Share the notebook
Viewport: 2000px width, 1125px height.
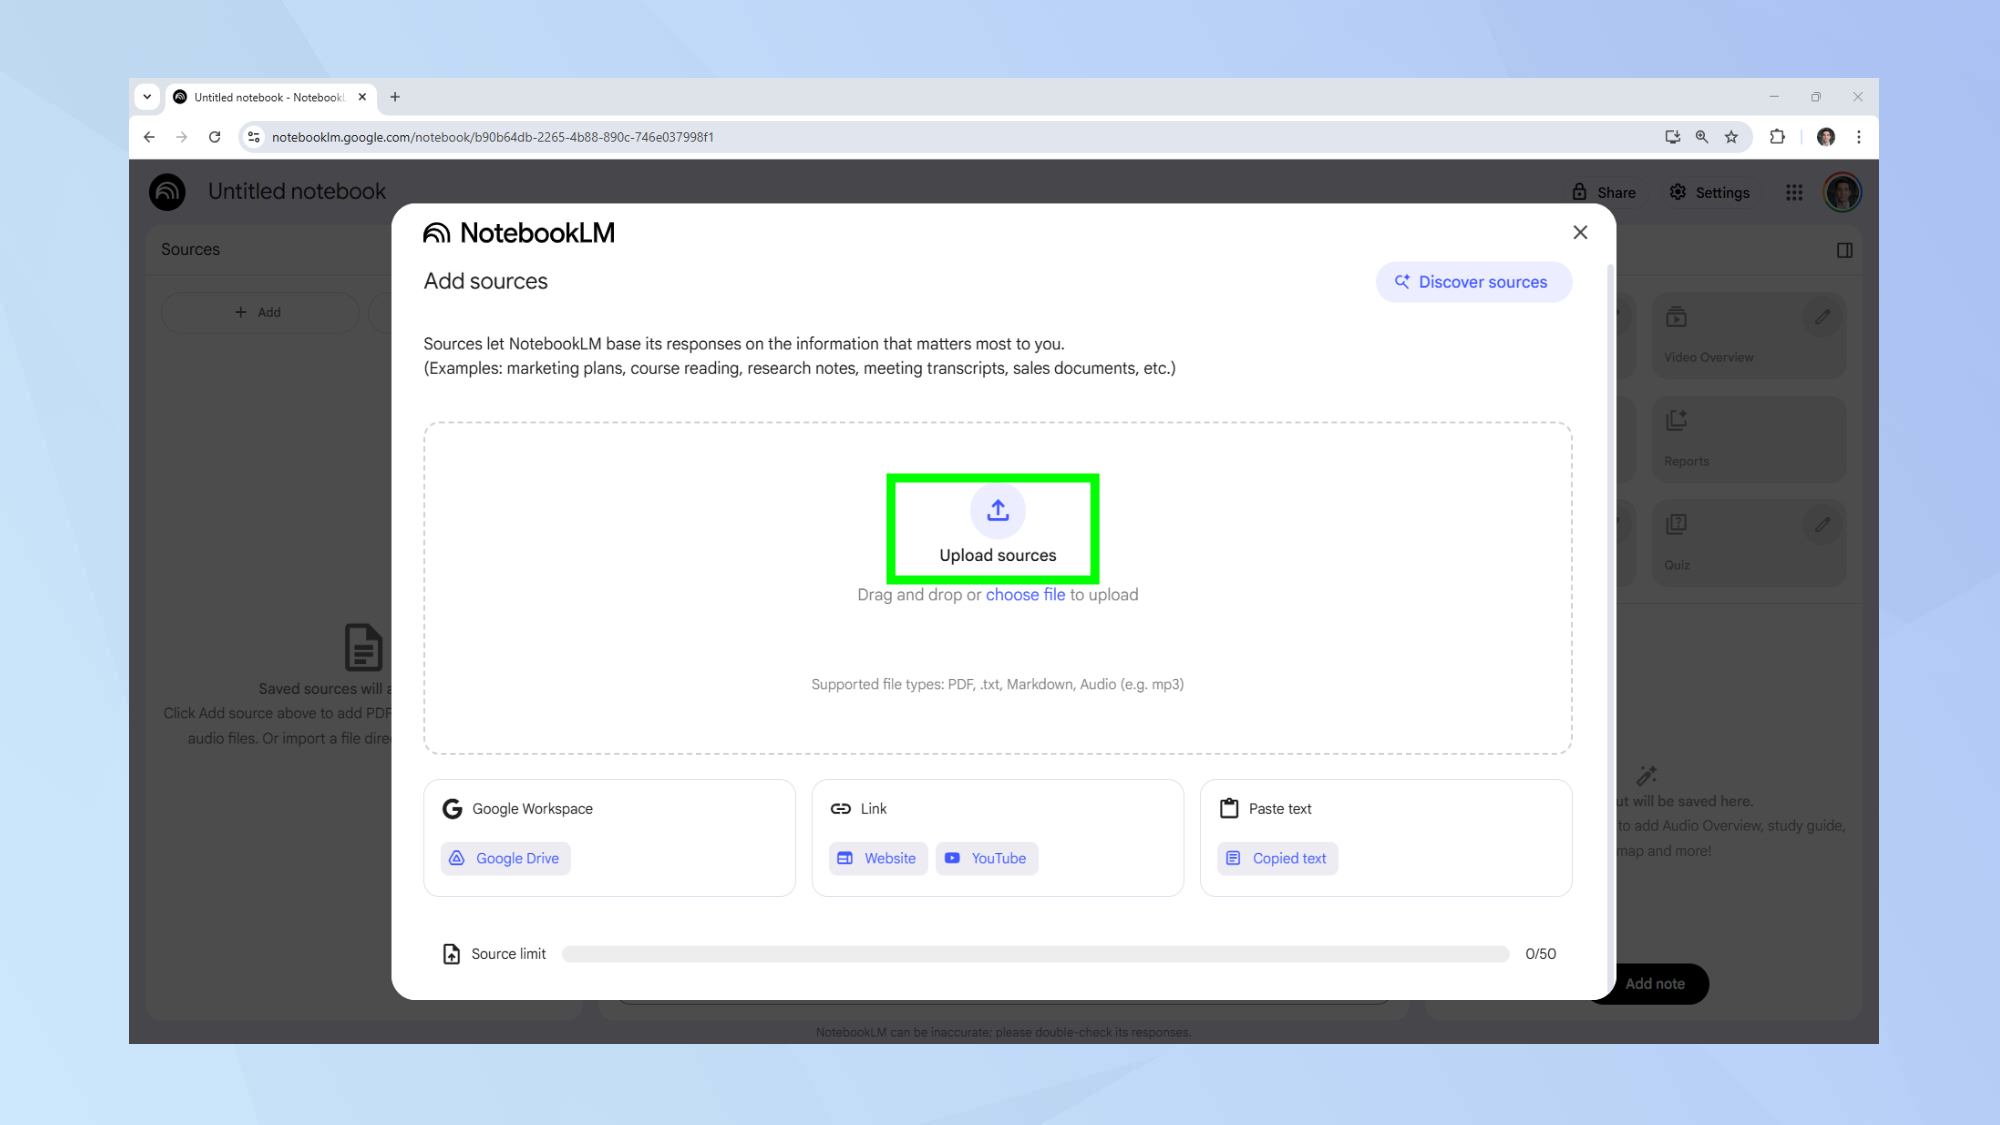point(1603,192)
